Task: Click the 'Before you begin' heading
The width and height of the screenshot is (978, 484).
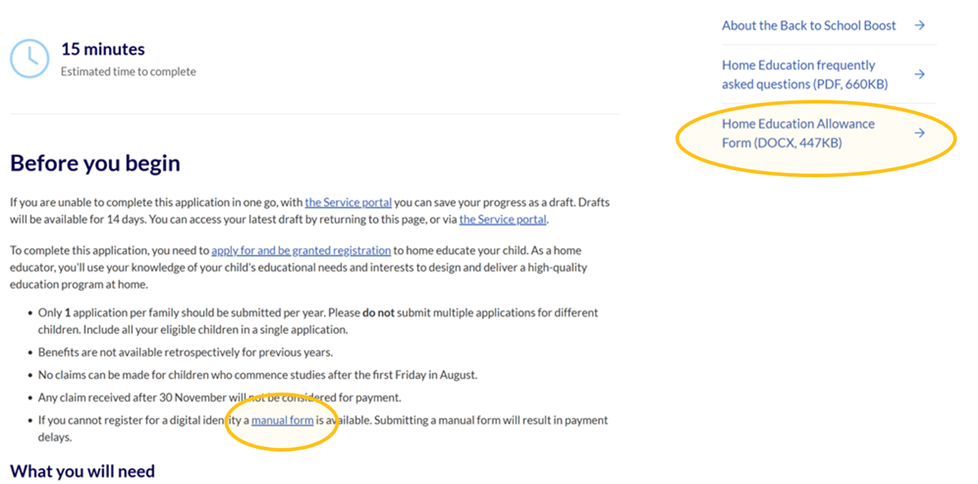Action: (95, 163)
